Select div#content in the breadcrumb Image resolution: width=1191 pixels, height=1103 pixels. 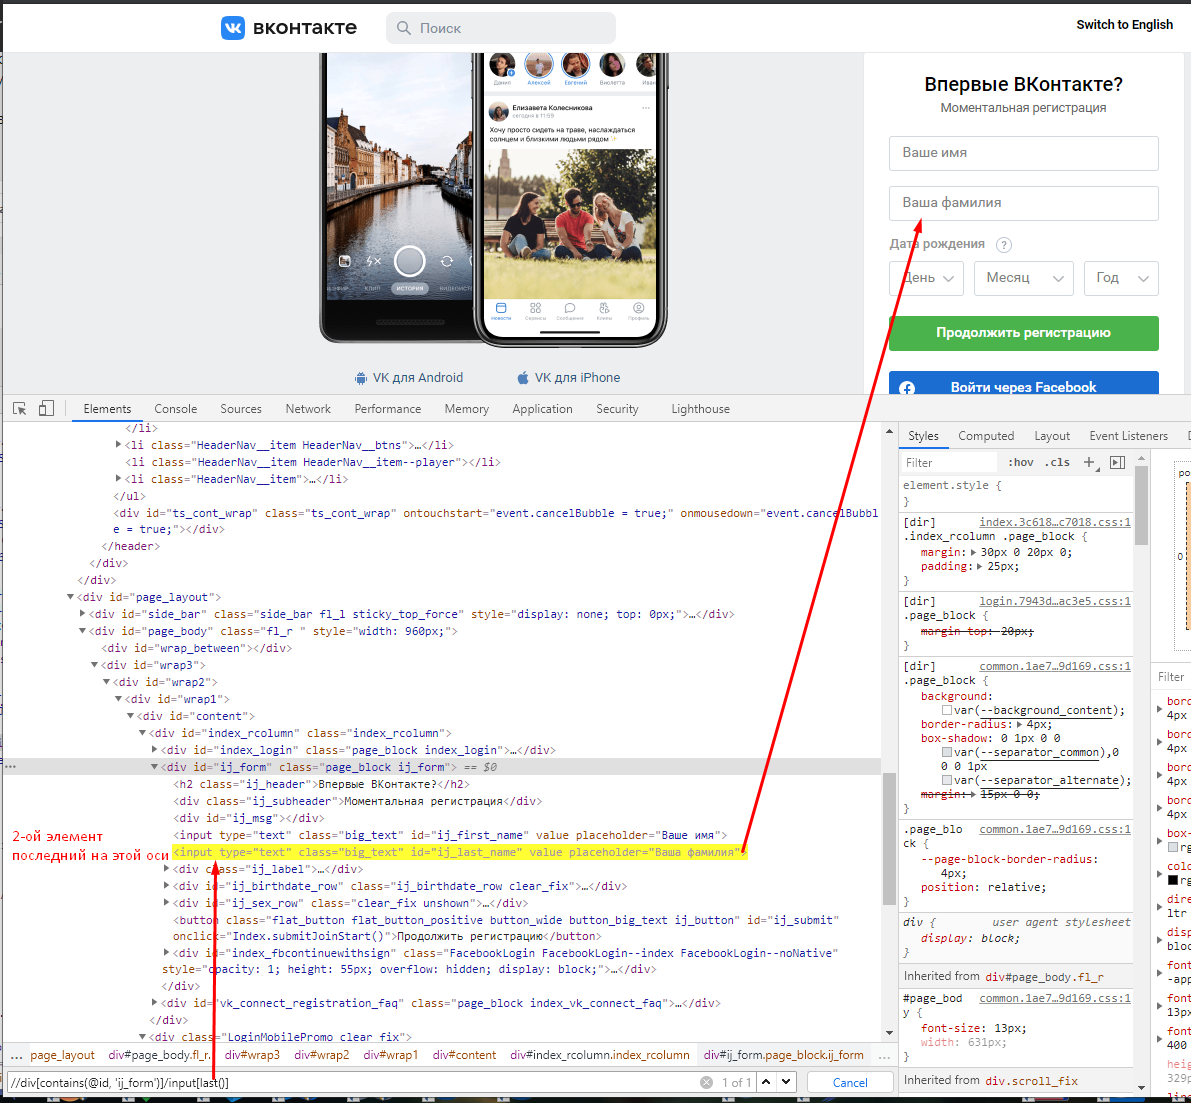click(464, 1055)
